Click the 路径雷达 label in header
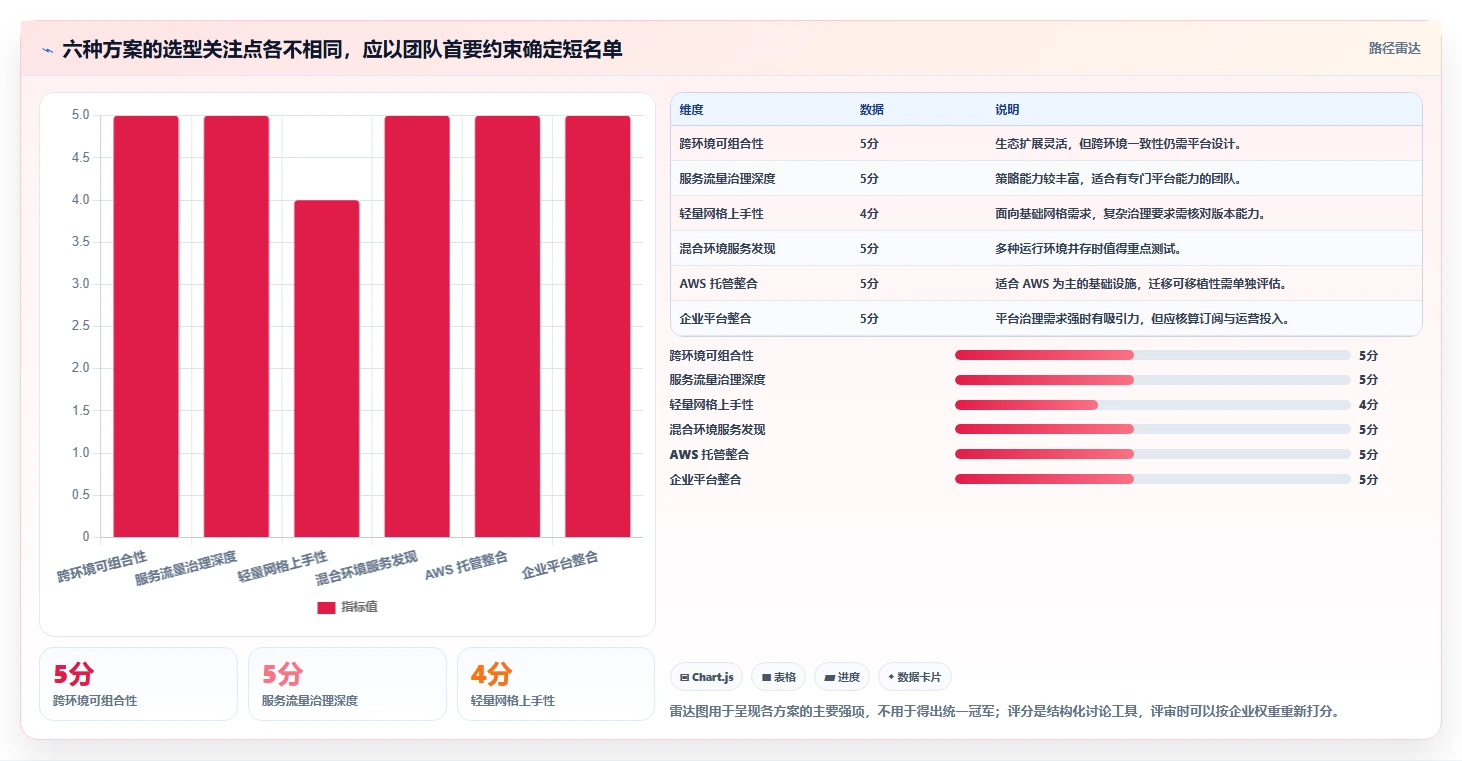The width and height of the screenshot is (1462, 761). [x=1394, y=48]
